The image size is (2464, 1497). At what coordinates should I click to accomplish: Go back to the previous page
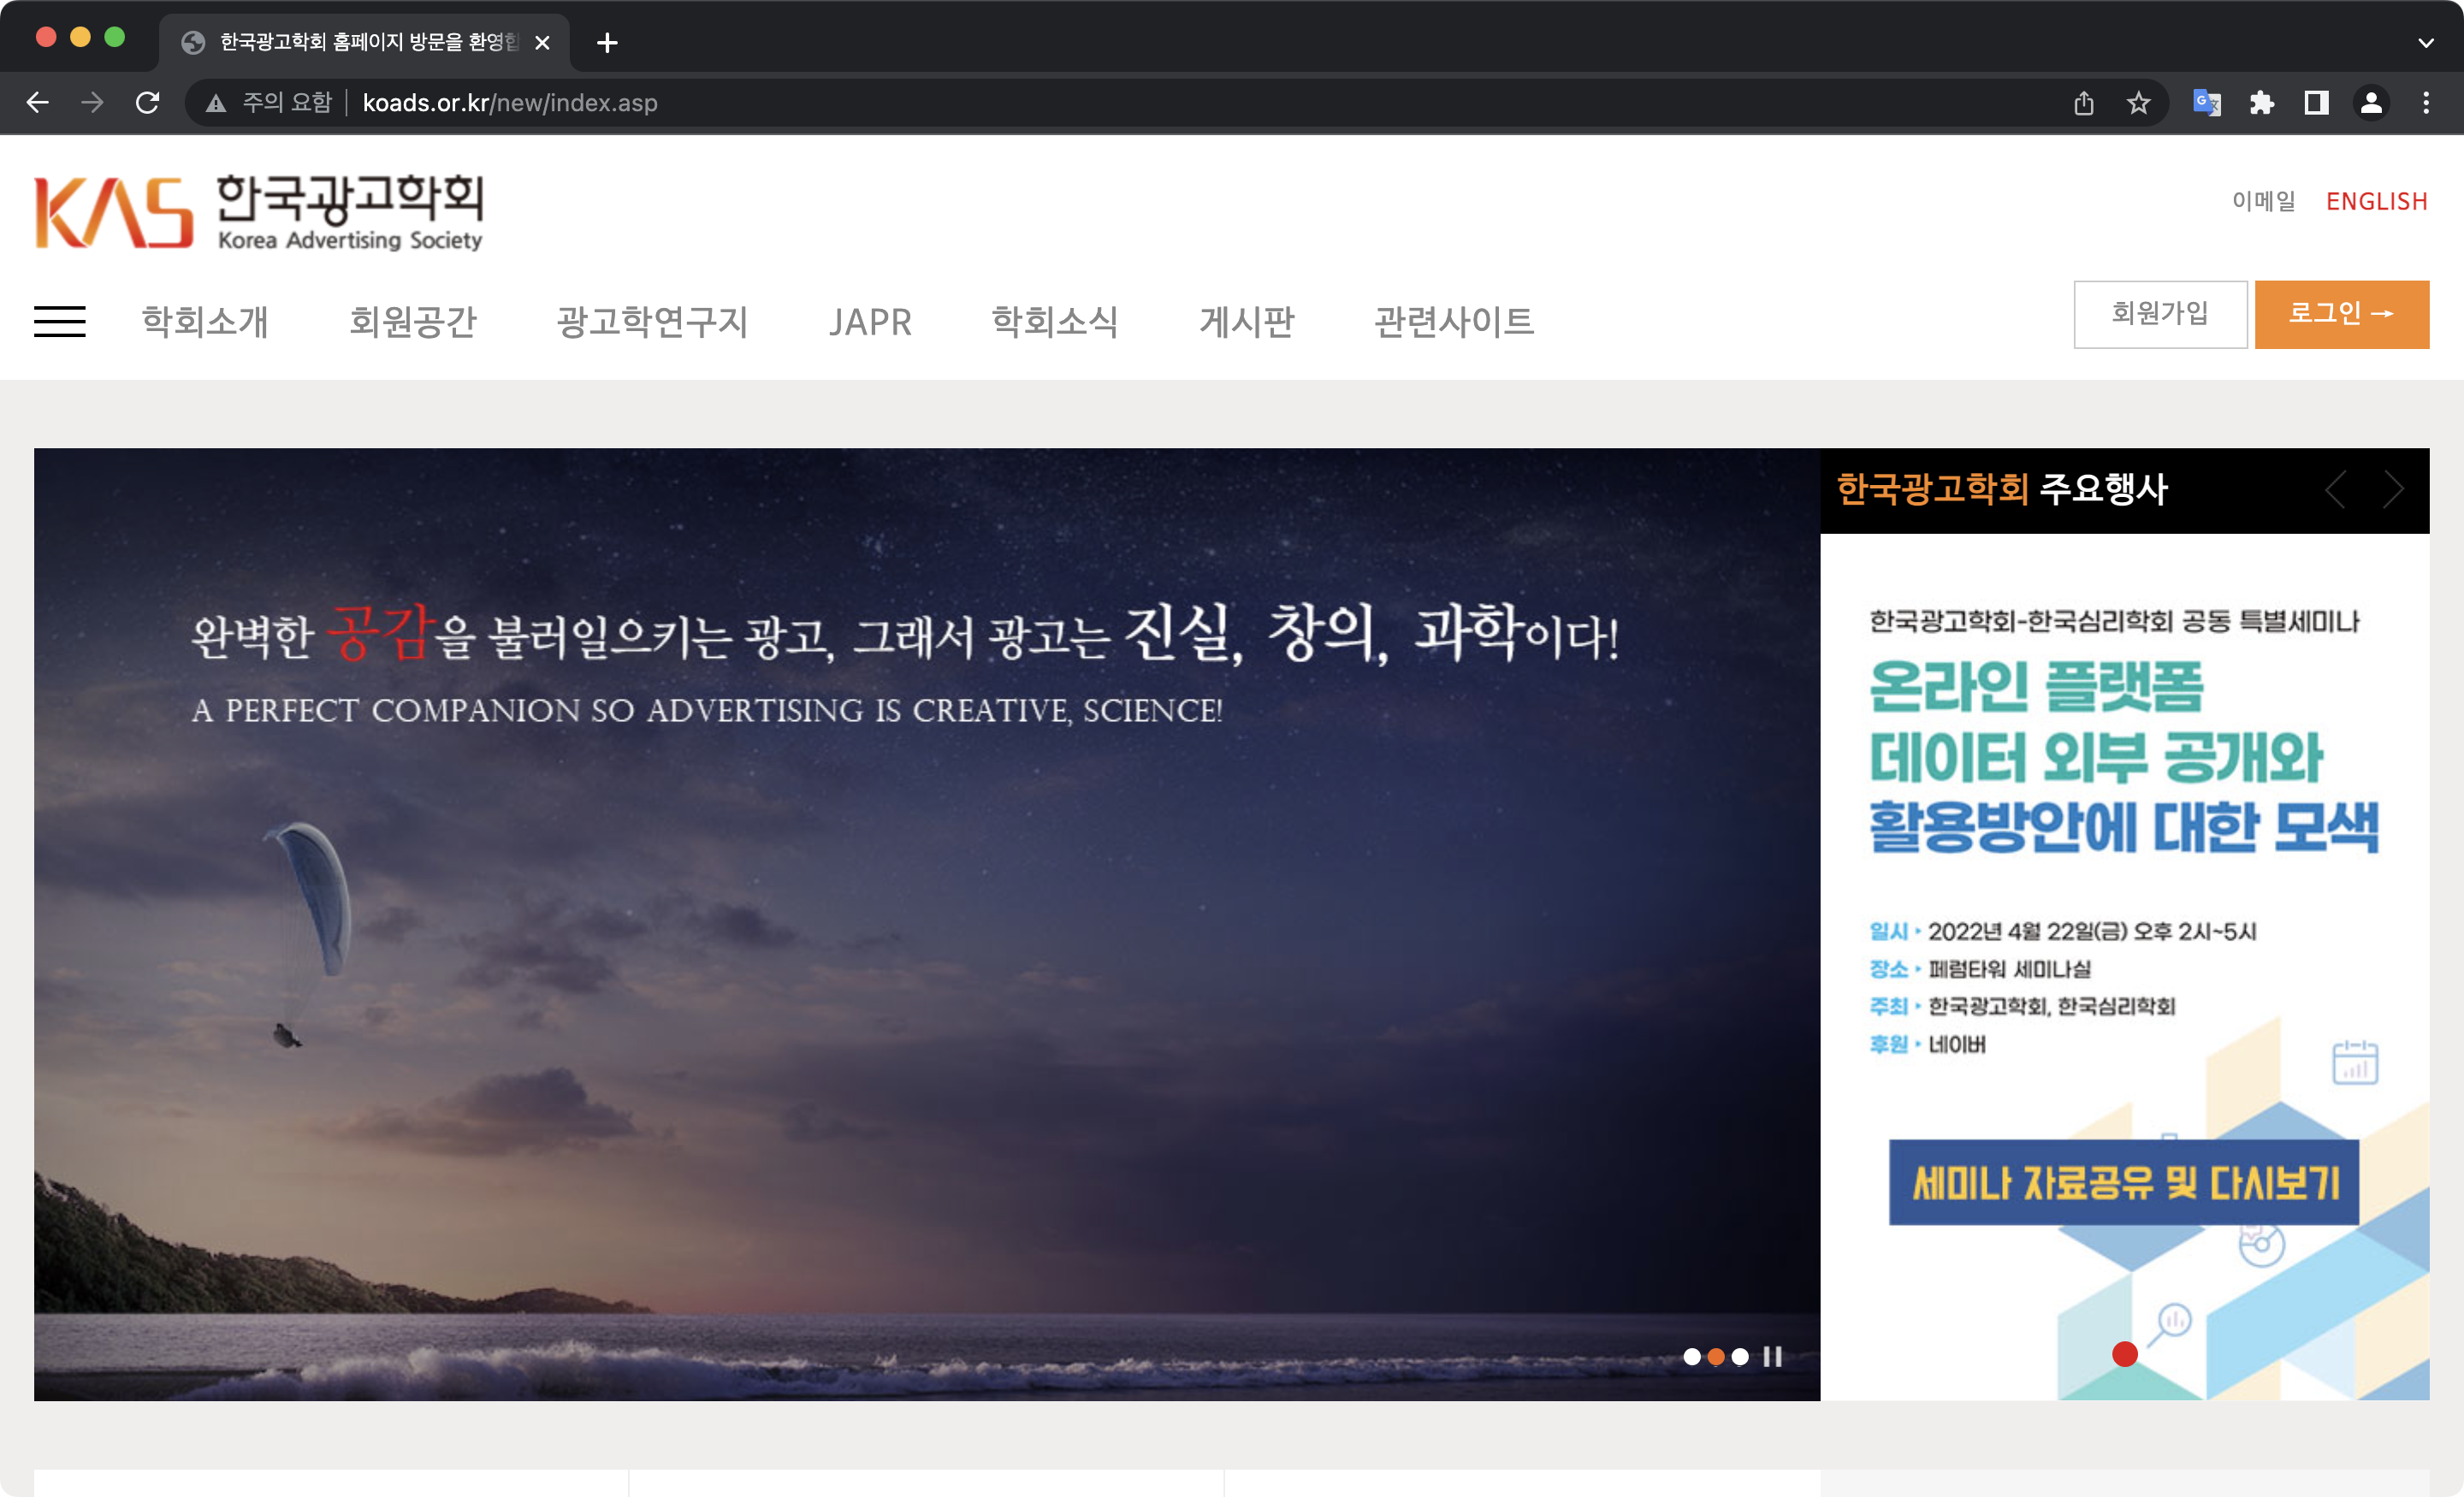37,102
